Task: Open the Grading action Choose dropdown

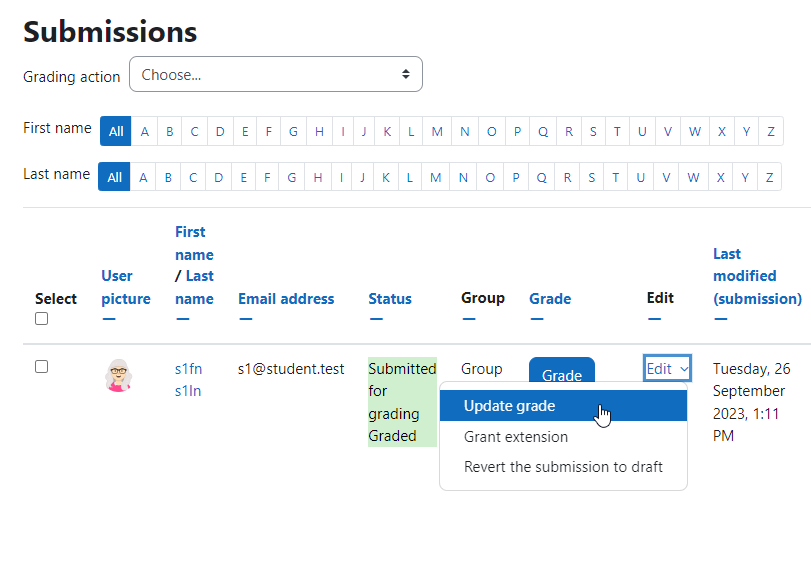Action: (276, 74)
